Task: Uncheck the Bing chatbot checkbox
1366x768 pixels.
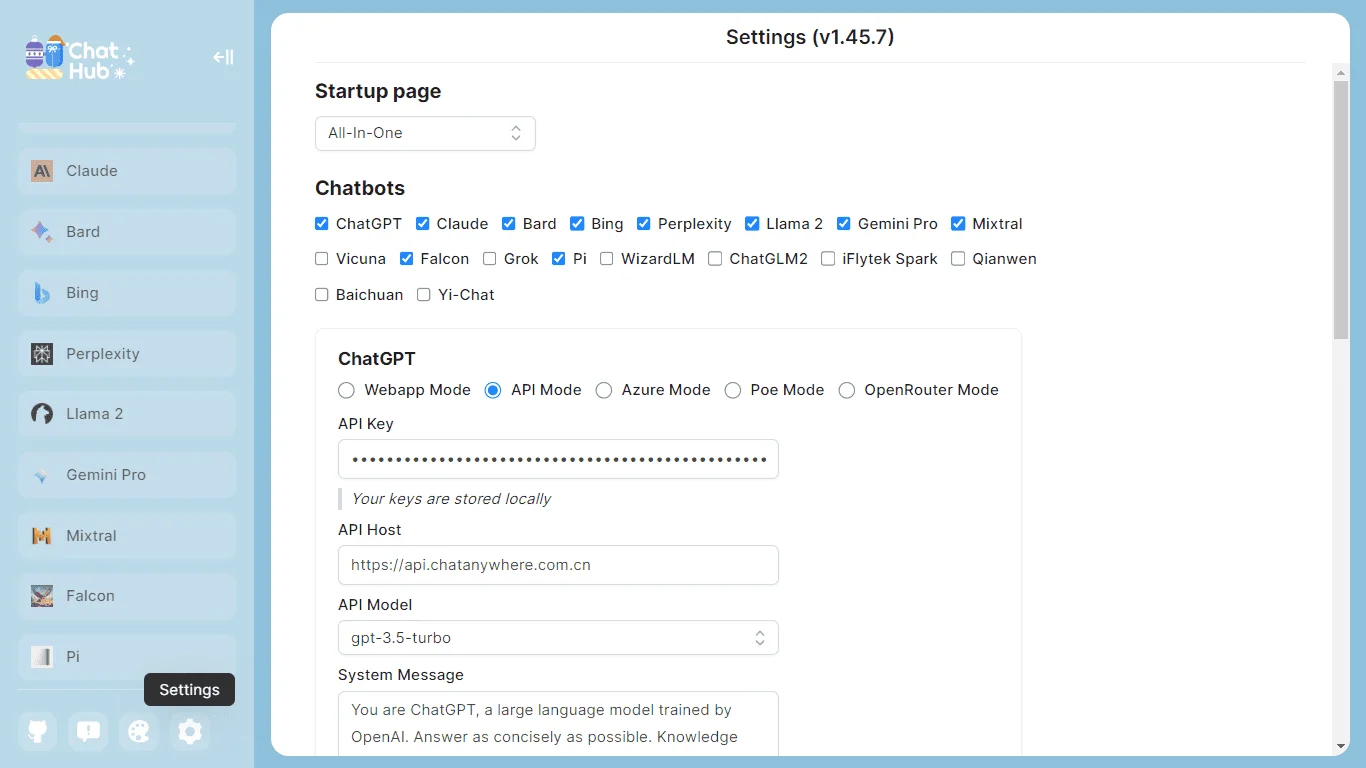Action: click(x=577, y=224)
